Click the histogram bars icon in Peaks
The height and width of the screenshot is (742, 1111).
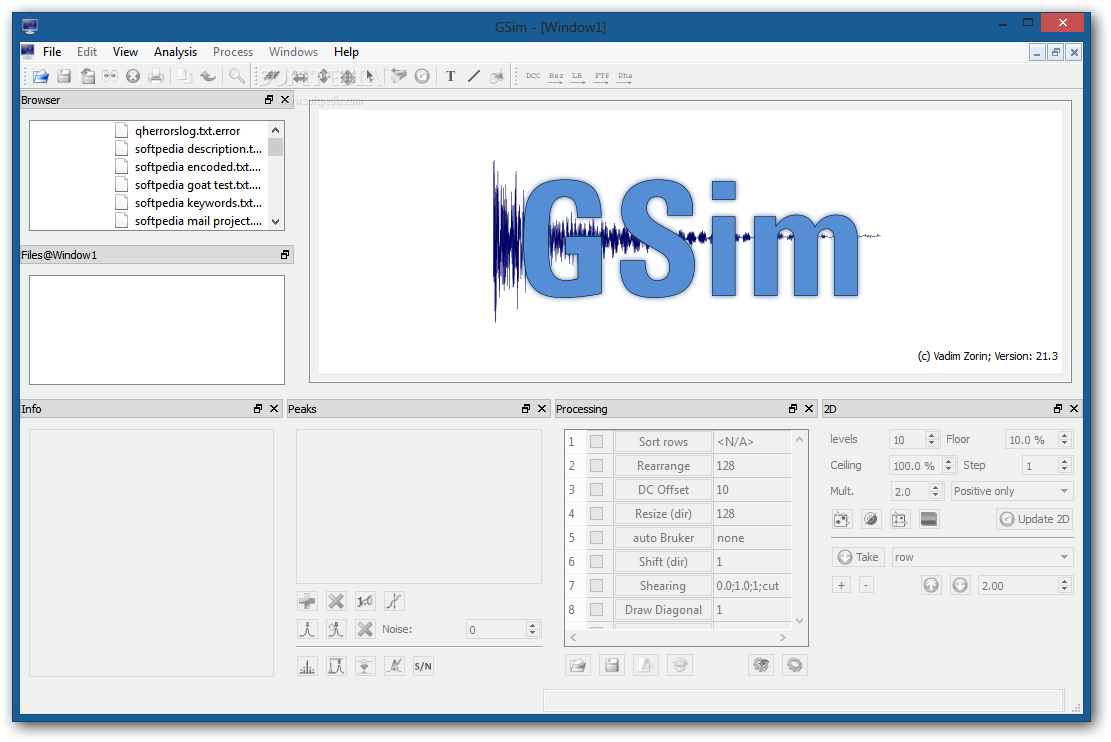click(x=307, y=666)
